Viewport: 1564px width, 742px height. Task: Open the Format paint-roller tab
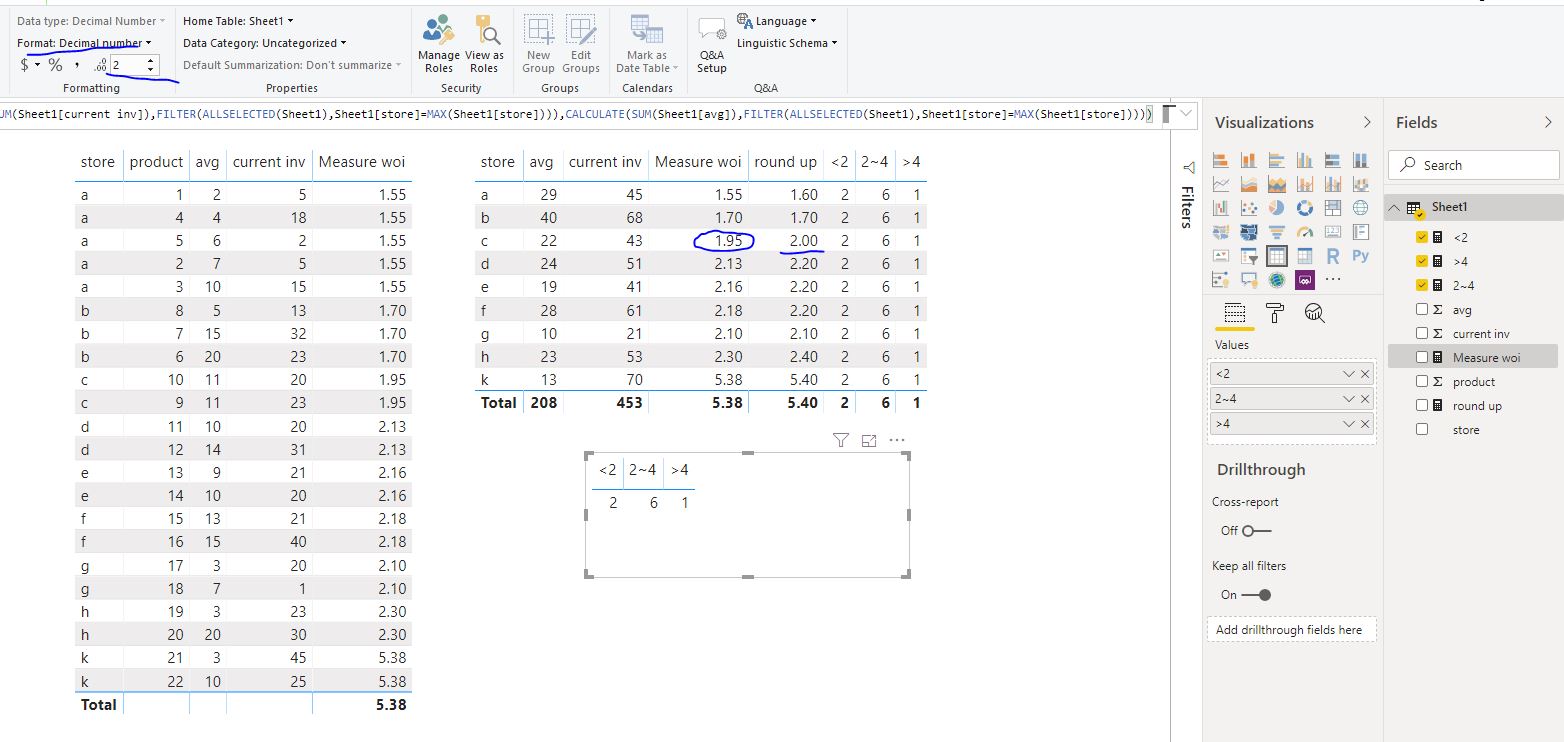1274,313
